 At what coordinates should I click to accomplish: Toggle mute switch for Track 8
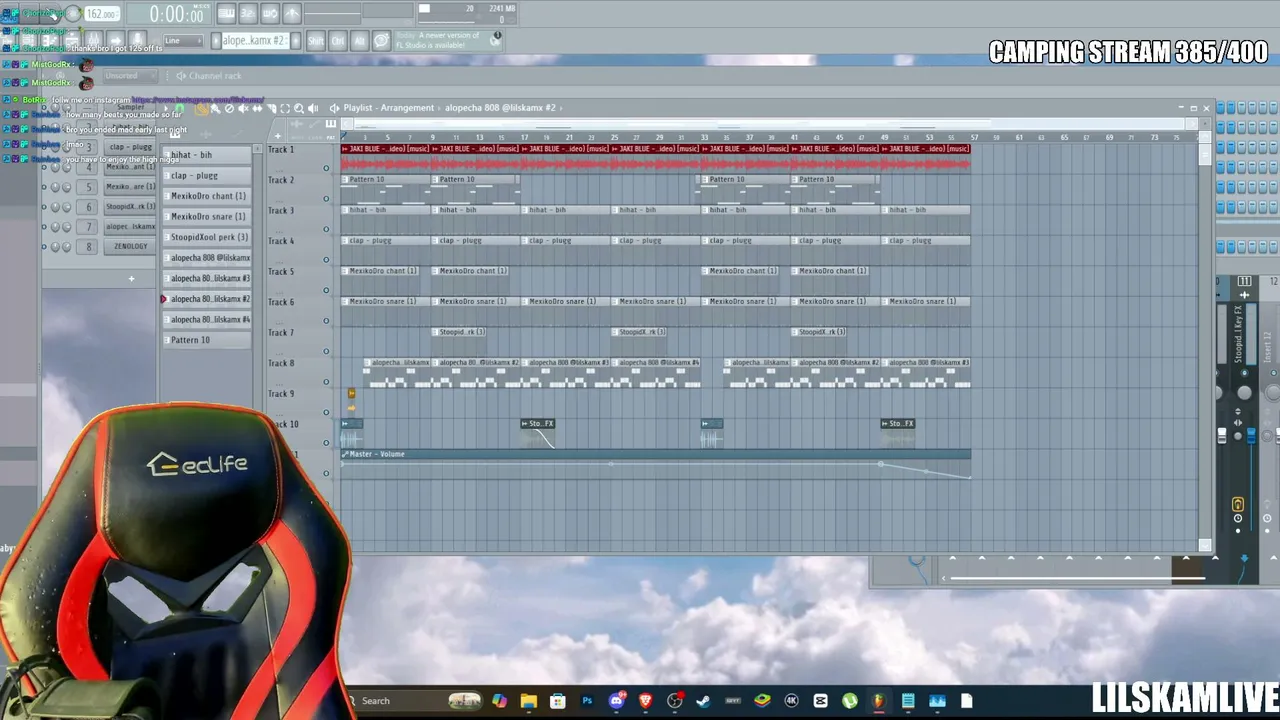[326, 382]
